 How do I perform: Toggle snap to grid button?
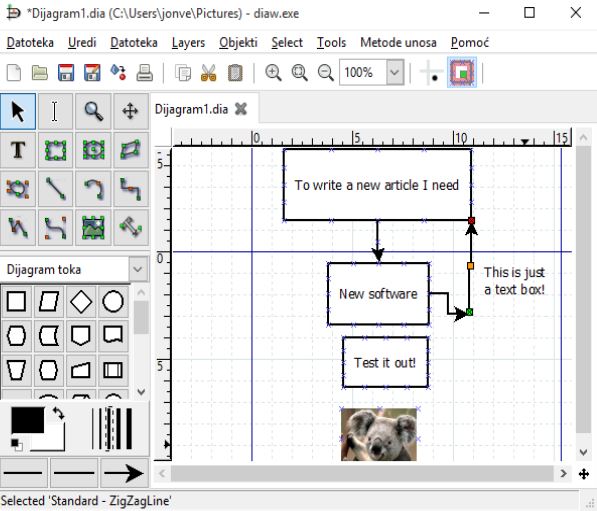point(431,72)
